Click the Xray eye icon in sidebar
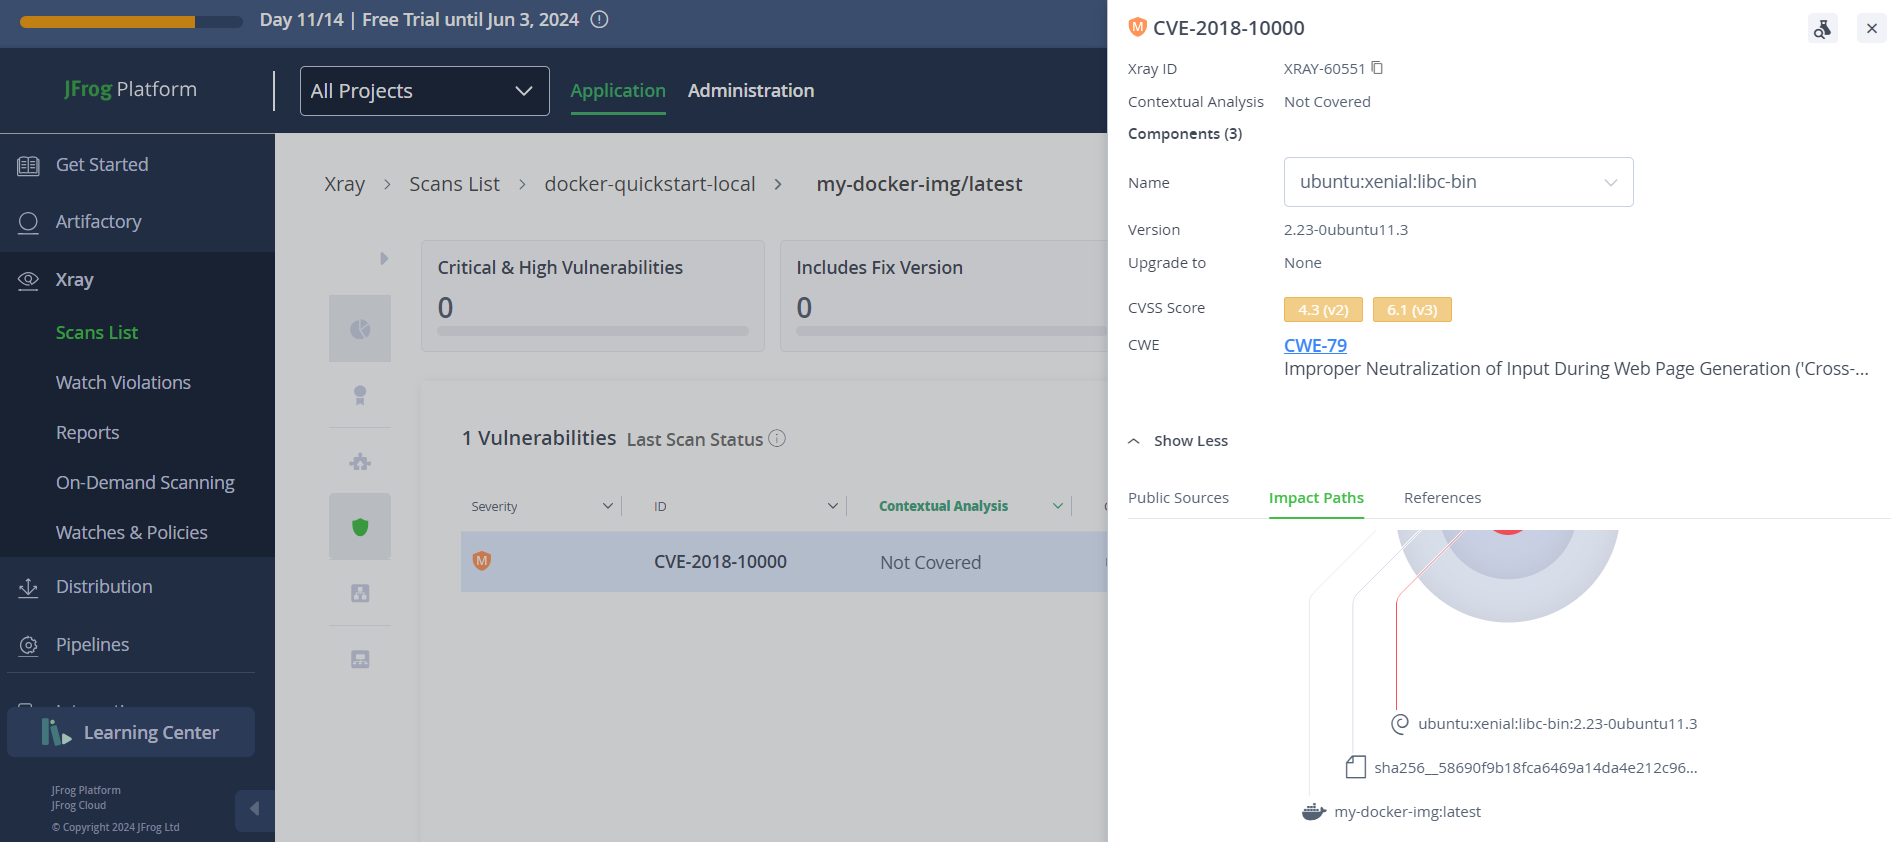 point(28,280)
